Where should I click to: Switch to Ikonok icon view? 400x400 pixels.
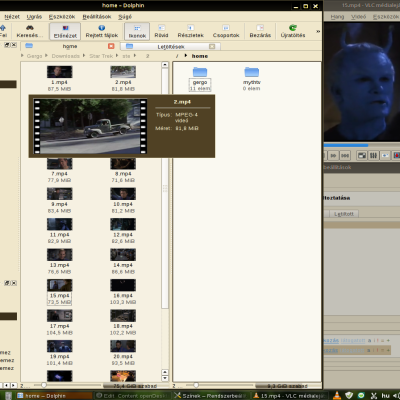(137, 31)
